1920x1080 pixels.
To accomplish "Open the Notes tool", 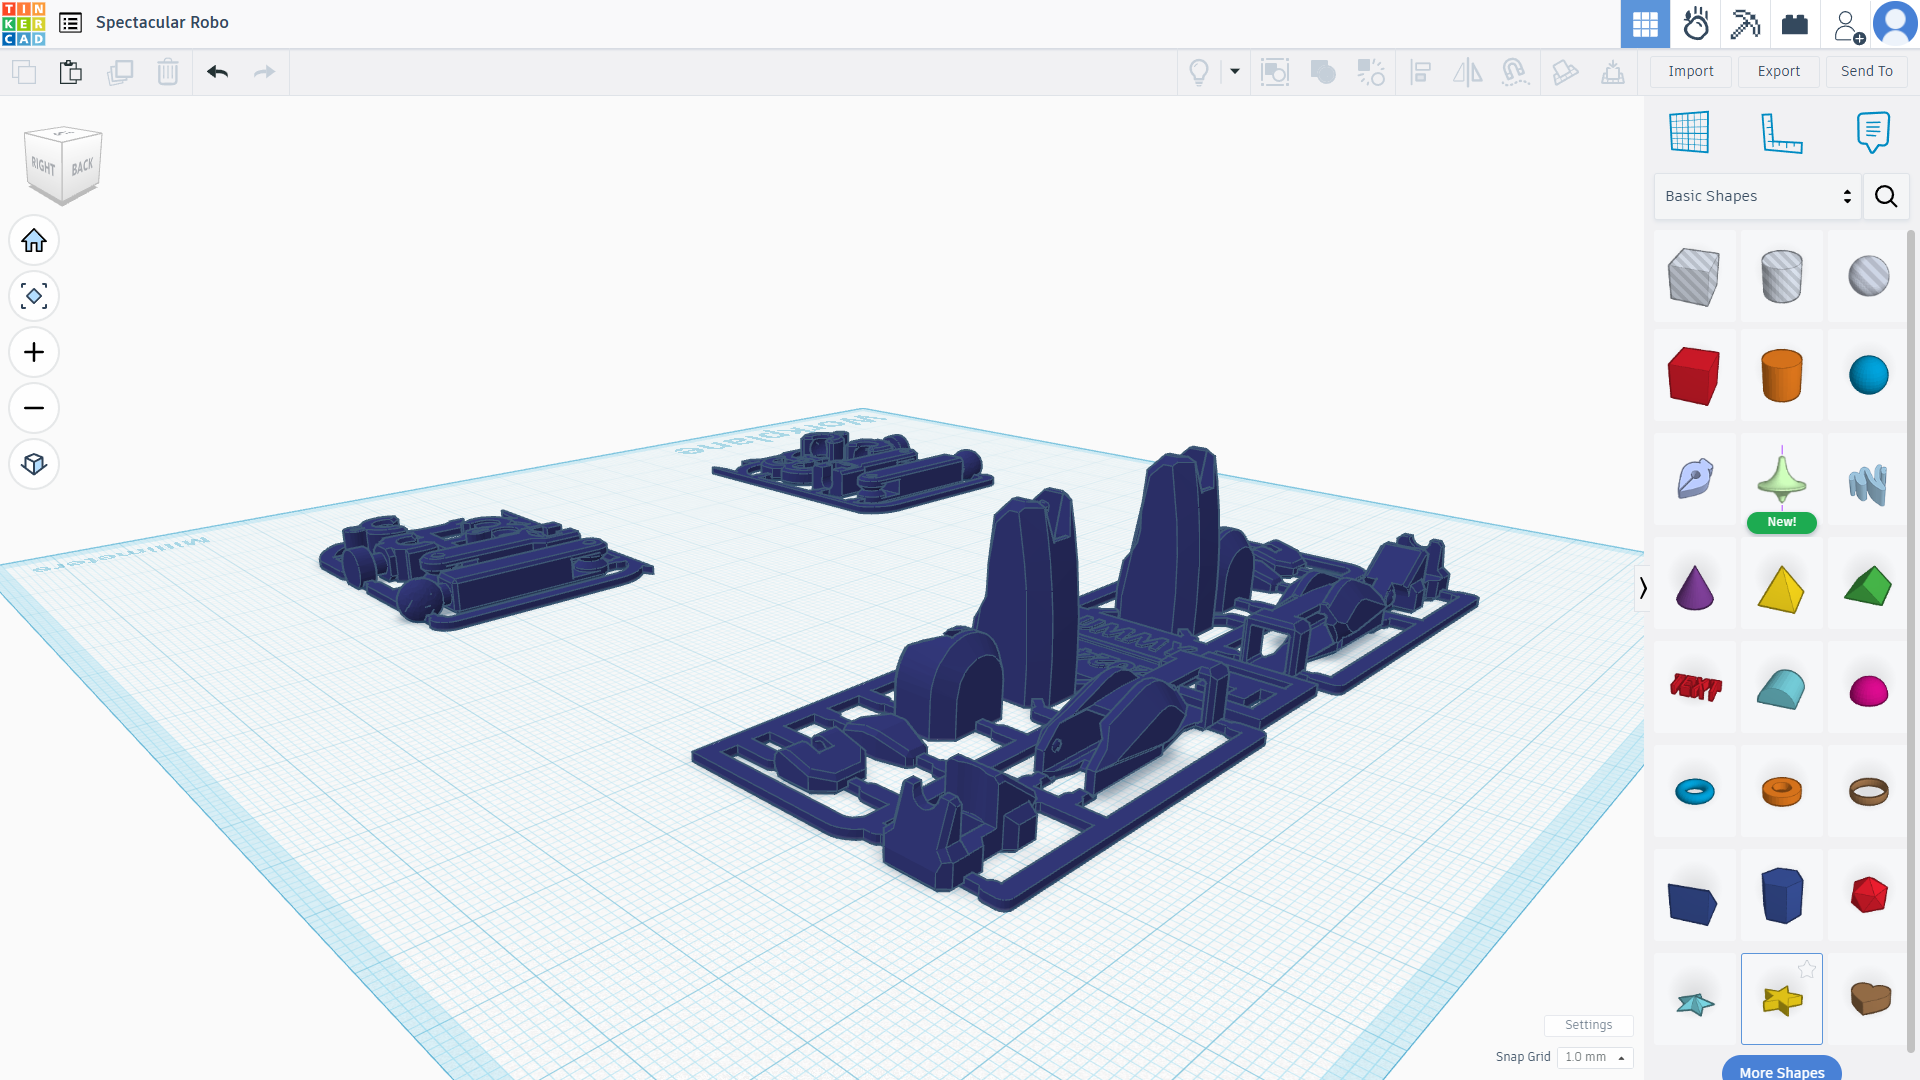I will coord(1873,132).
